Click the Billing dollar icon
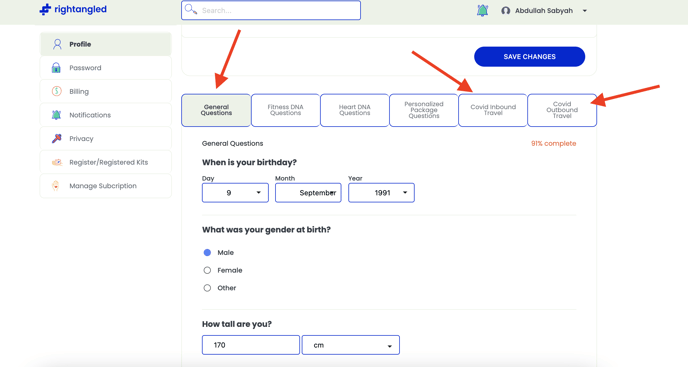The image size is (688, 367). [57, 91]
